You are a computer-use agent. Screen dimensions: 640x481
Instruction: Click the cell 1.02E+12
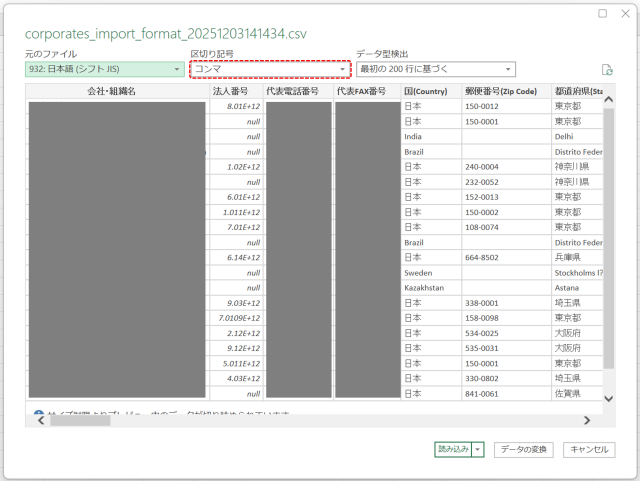pyautogui.click(x=236, y=167)
